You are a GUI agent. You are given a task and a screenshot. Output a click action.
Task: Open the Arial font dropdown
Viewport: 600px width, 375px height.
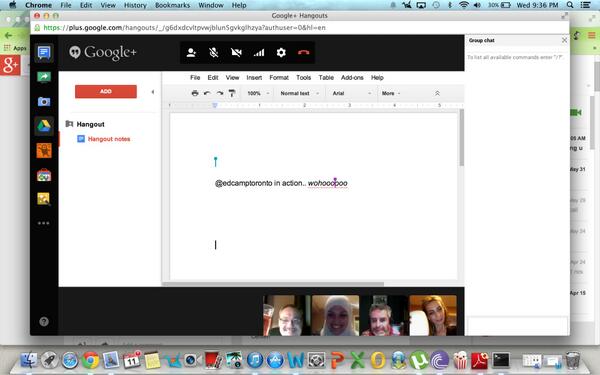[352, 93]
